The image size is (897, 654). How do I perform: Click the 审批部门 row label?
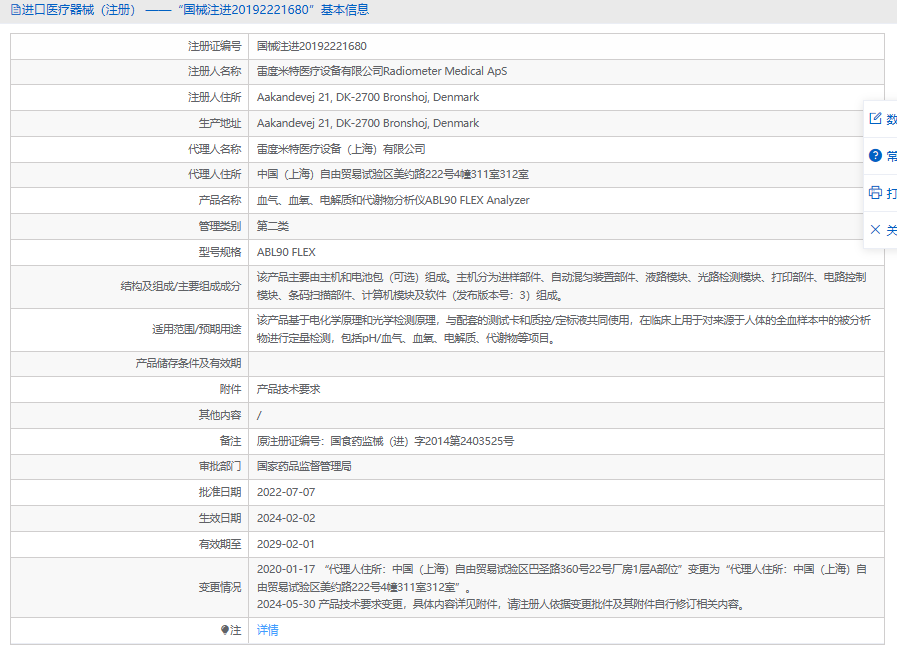coord(220,466)
